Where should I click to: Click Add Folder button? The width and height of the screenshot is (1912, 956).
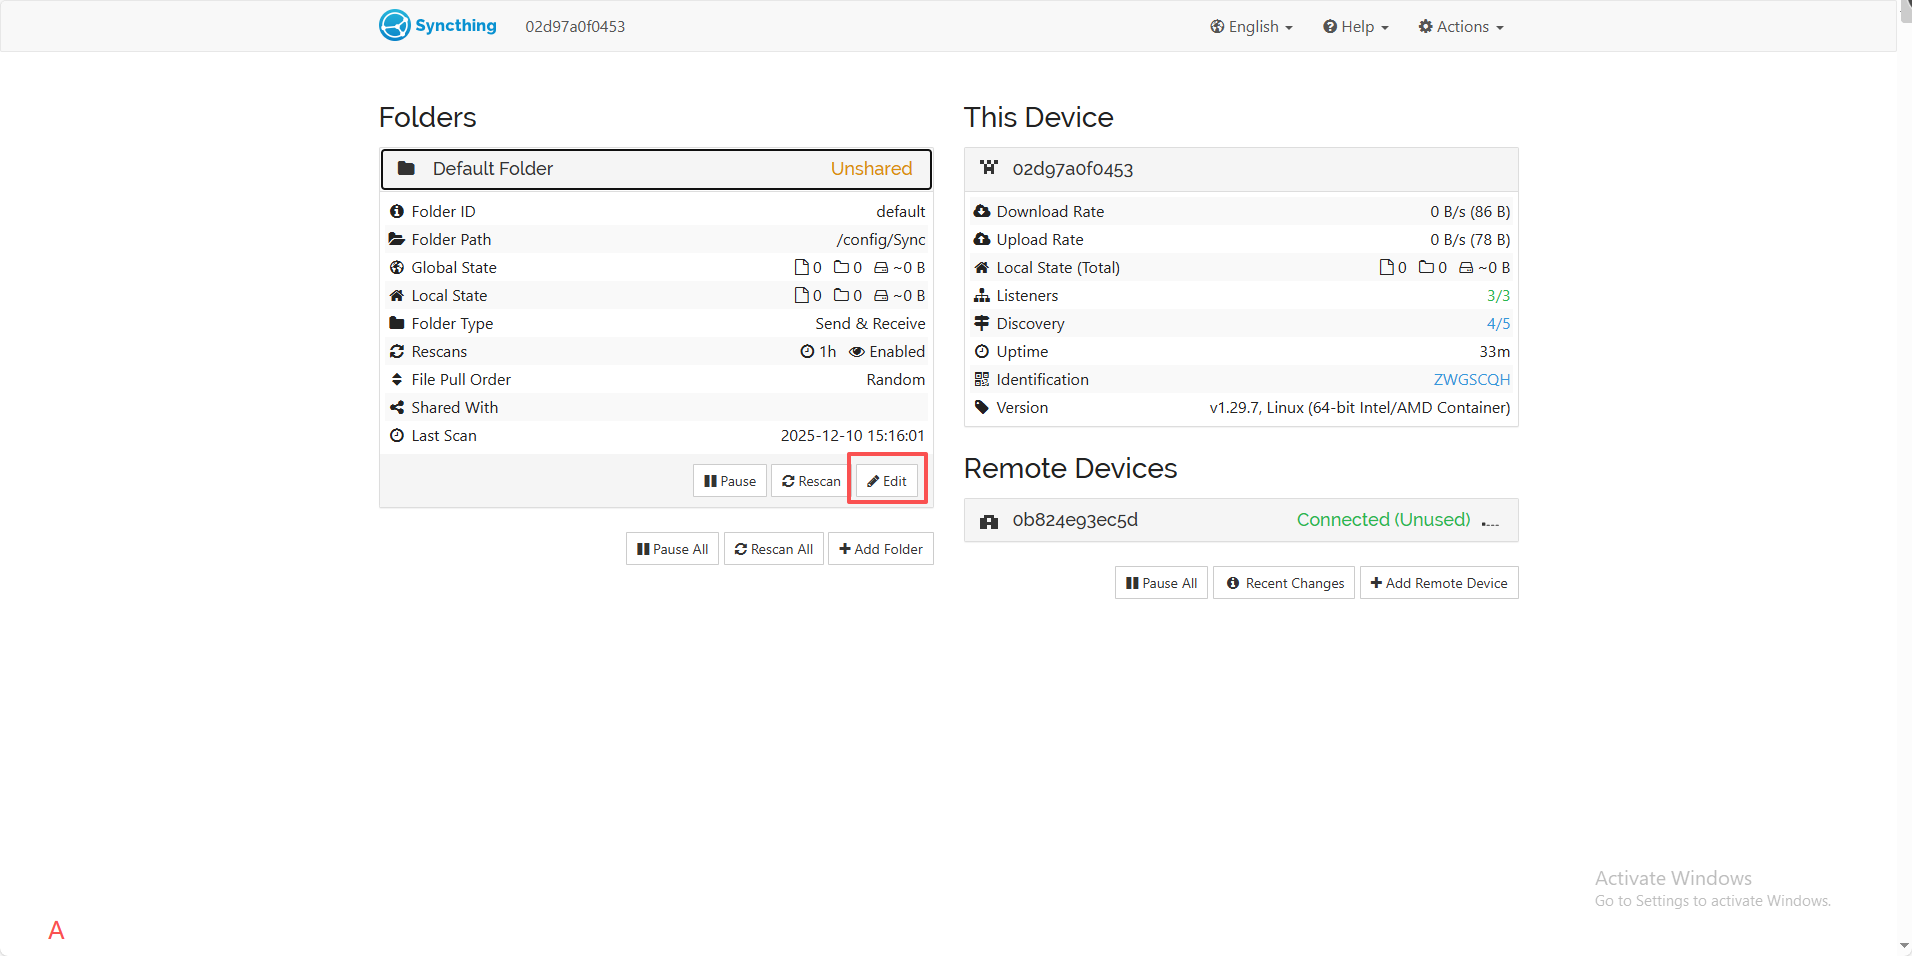pos(881,549)
